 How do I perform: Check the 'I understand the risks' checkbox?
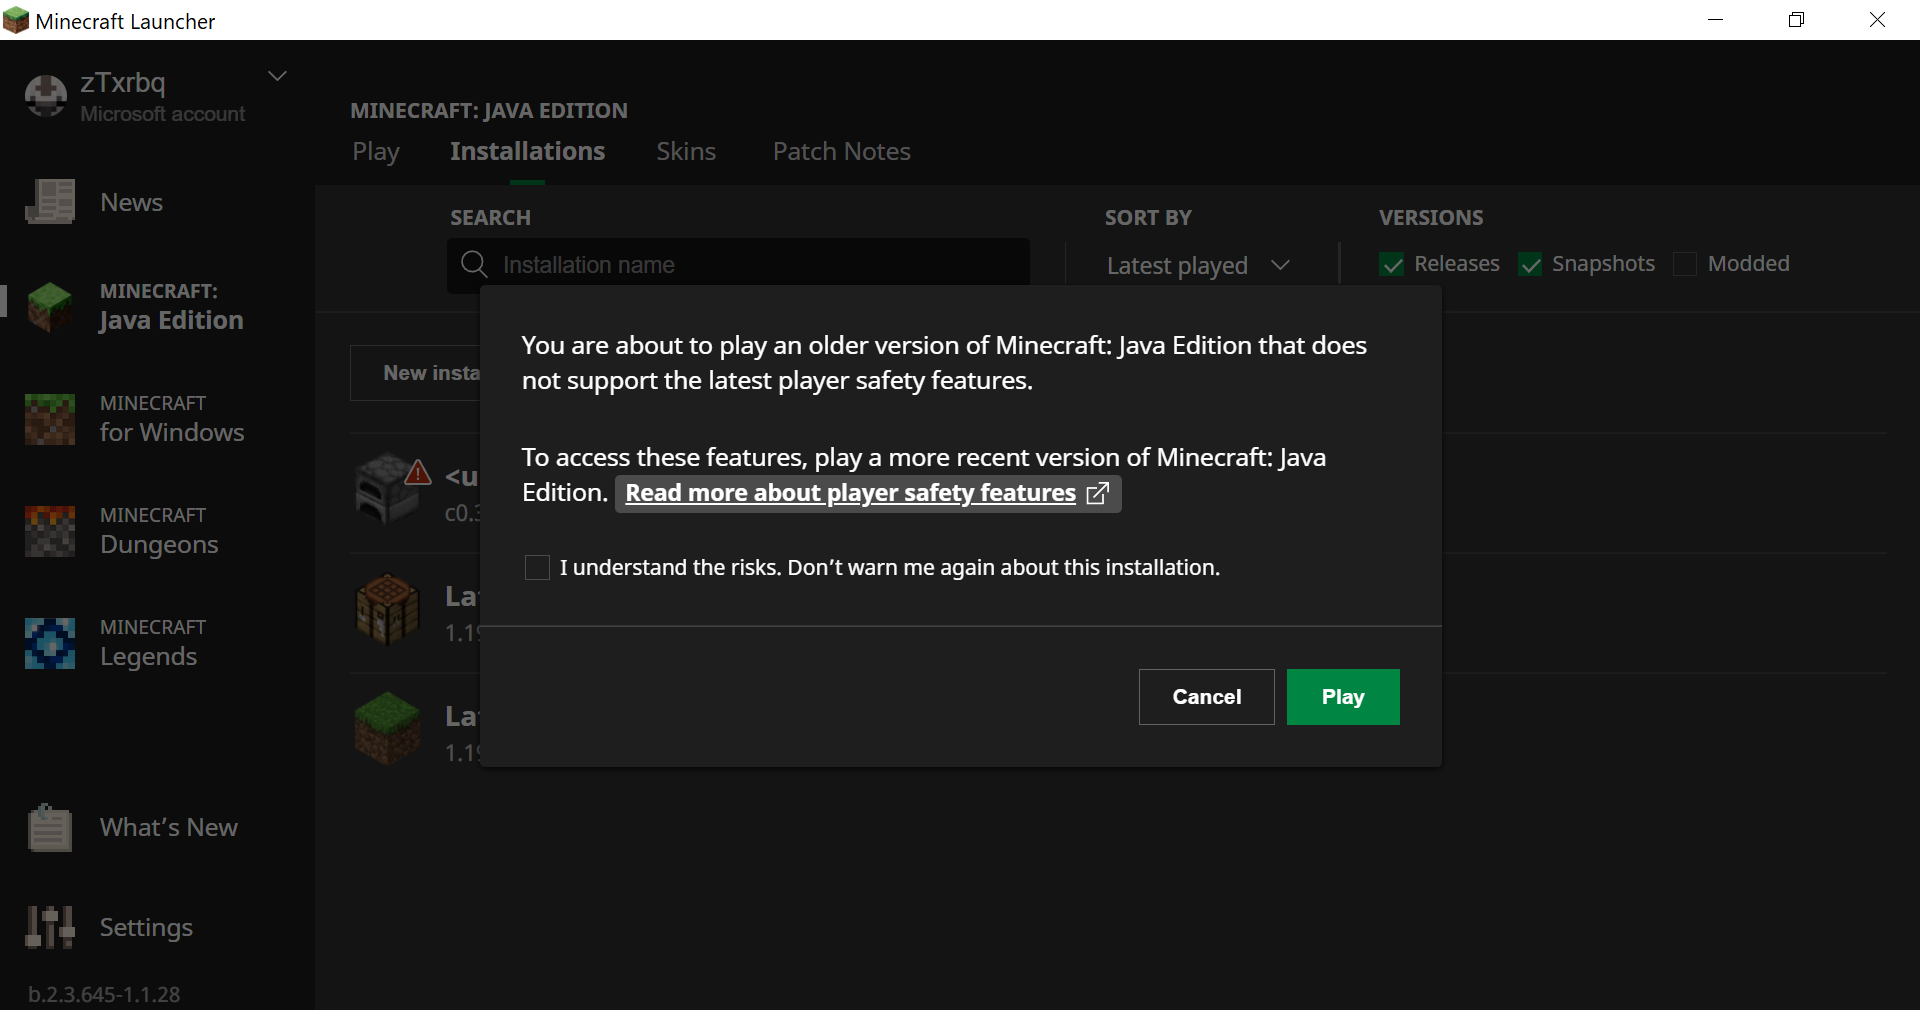coord(537,568)
